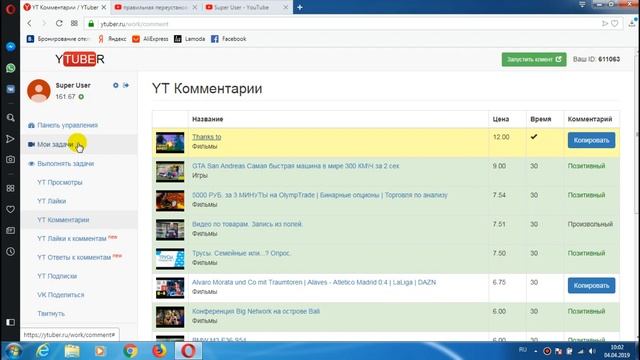
Task: Open YT Лайки к комментам menu item
Action: (x=72, y=239)
